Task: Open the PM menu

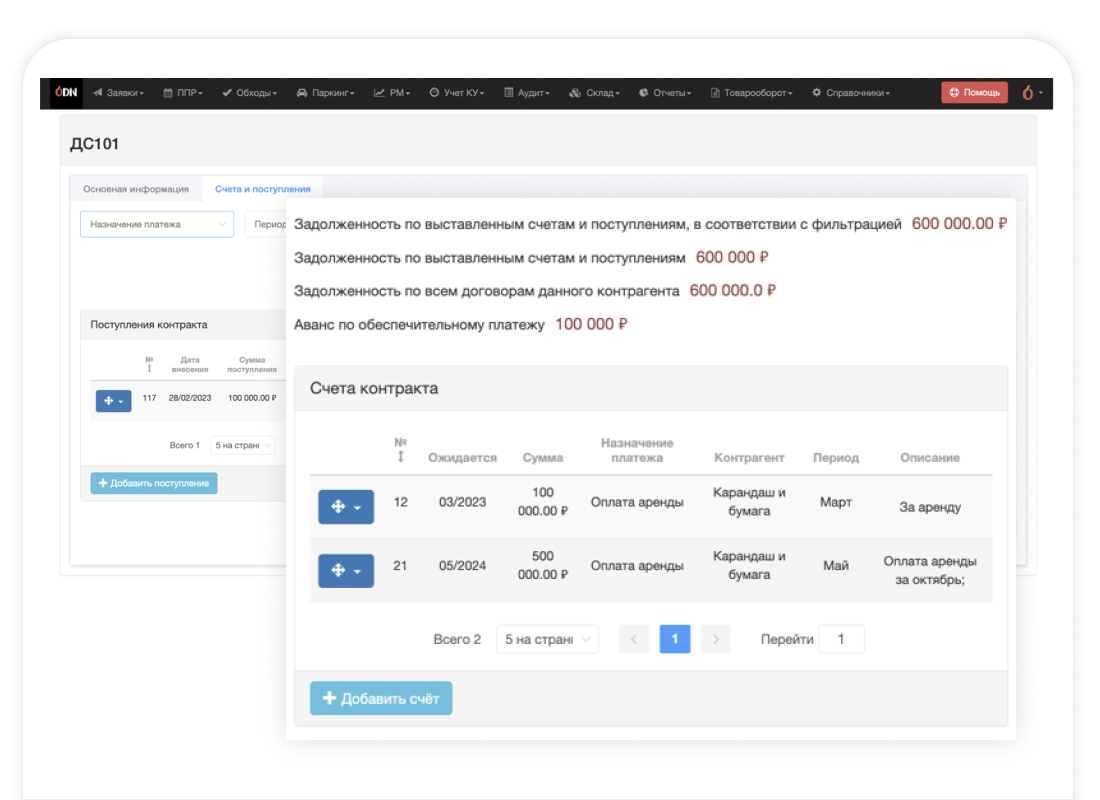Action: (x=391, y=93)
